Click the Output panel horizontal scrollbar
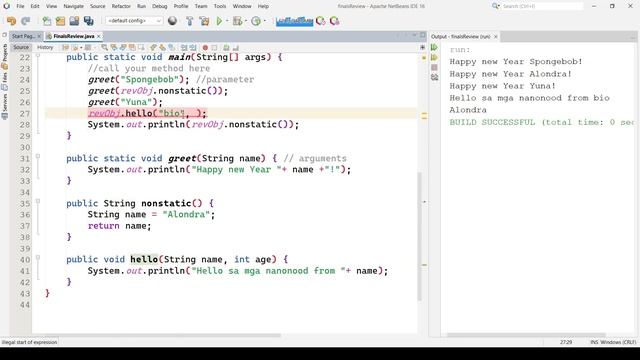The width and height of the screenshot is (640, 360). pos(526,335)
